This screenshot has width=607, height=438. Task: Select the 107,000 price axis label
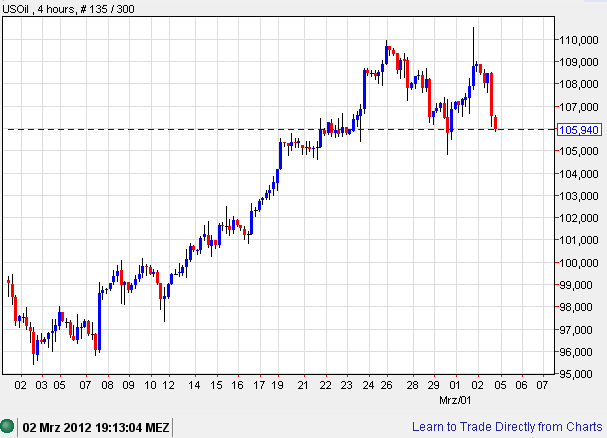click(x=579, y=106)
